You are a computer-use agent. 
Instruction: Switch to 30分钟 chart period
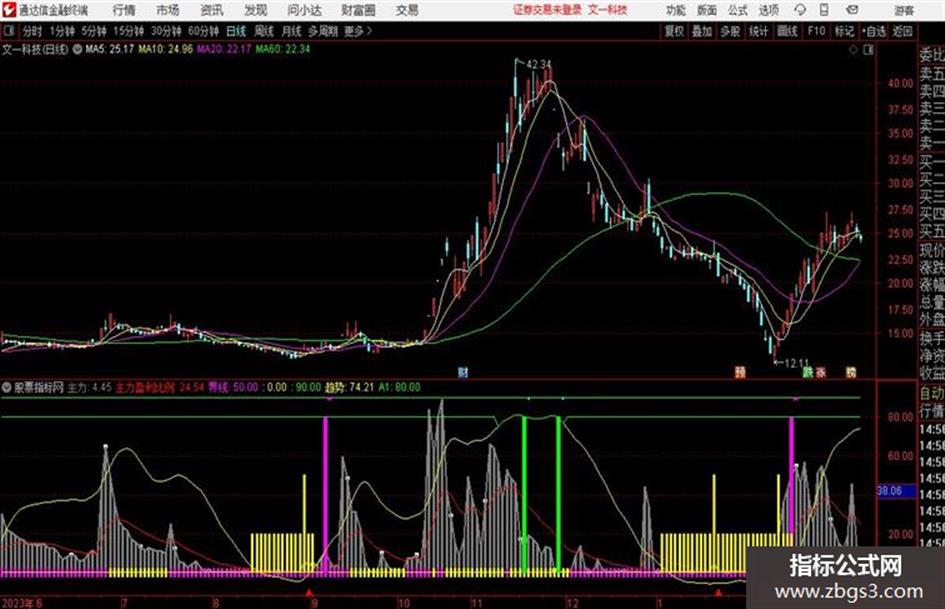(166, 31)
